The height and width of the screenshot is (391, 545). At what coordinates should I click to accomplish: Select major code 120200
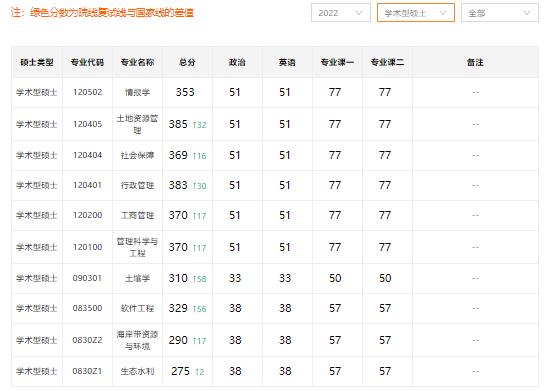pyautogui.click(x=87, y=215)
